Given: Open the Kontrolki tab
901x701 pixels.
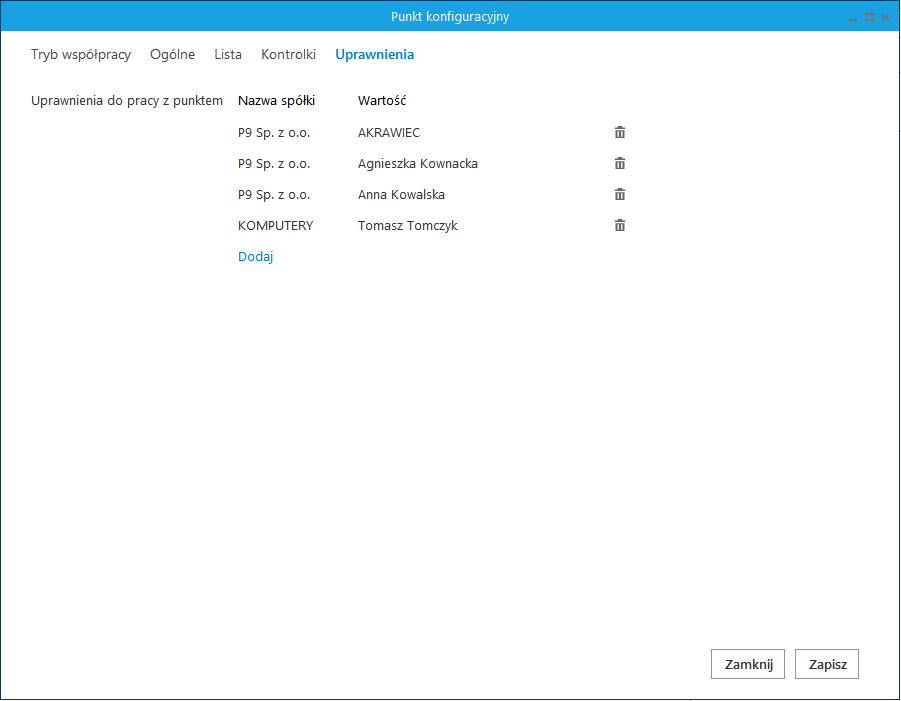Looking at the screenshot, I should (288, 55).
